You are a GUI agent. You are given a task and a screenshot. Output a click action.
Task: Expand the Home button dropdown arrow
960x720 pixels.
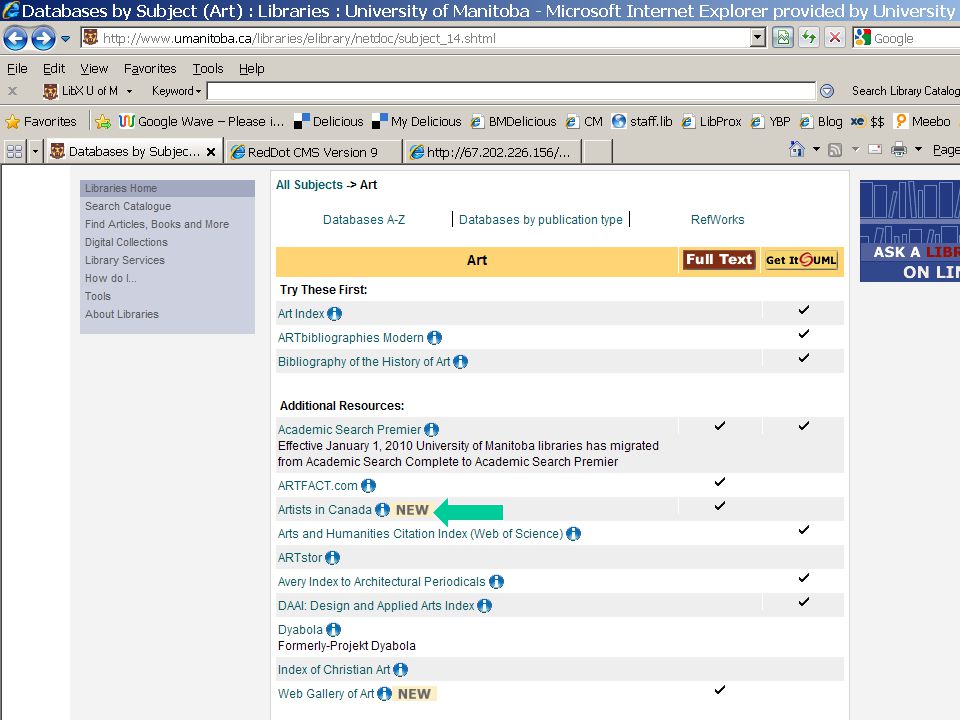816,149
